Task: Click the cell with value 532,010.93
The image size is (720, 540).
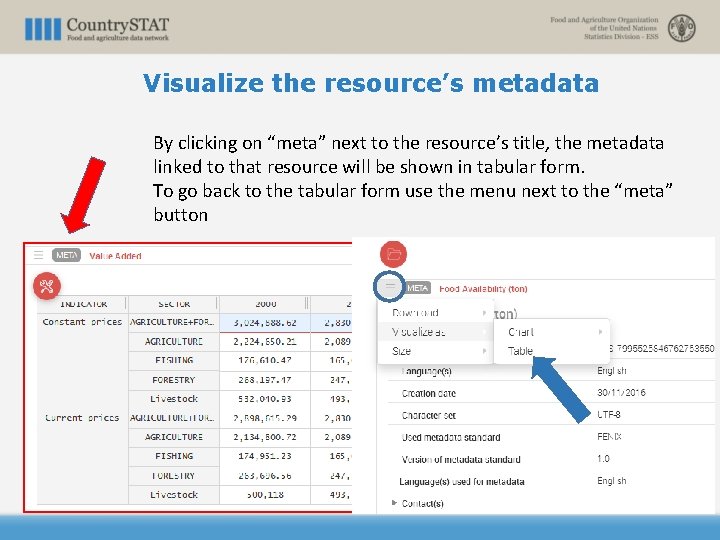Action: coord(265,399)
